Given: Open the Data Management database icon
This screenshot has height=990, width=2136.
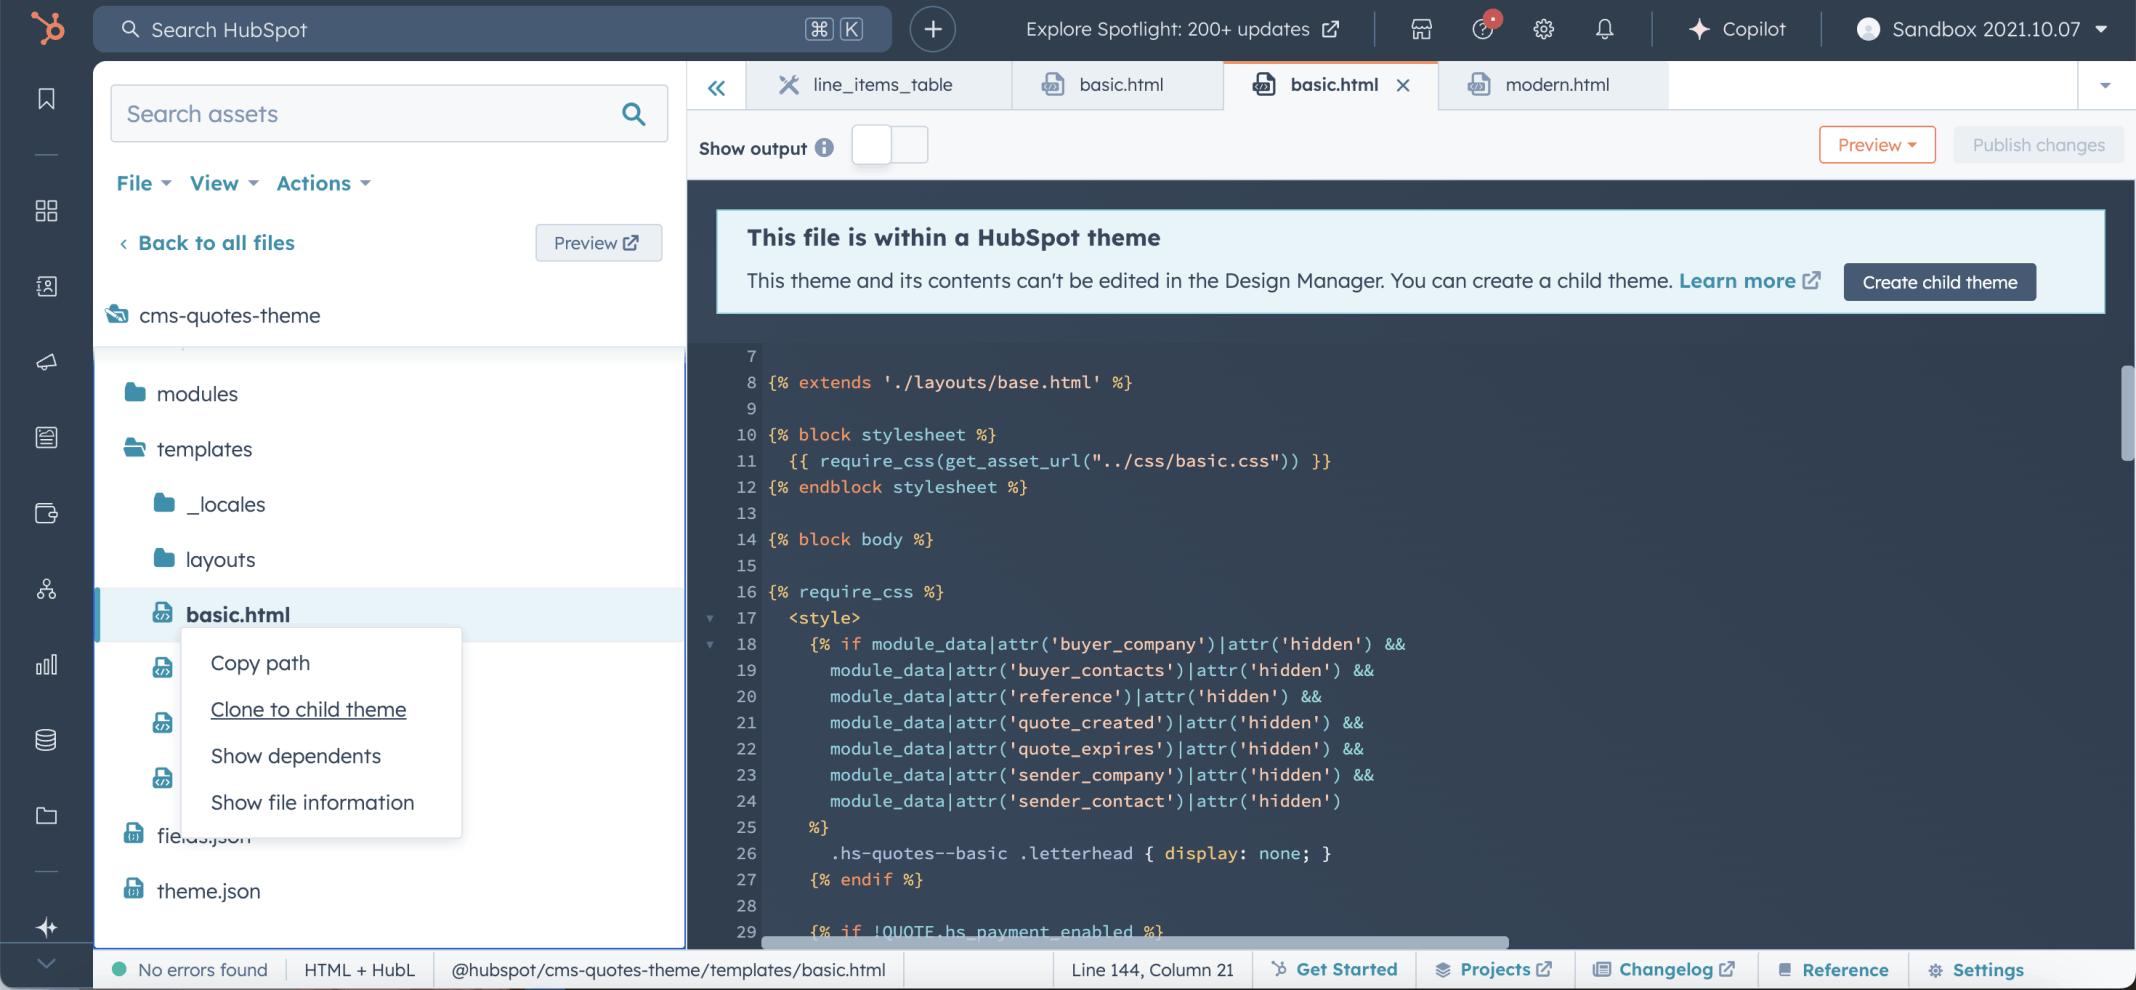Looking at the screenshot, I should tap(46, 740).
